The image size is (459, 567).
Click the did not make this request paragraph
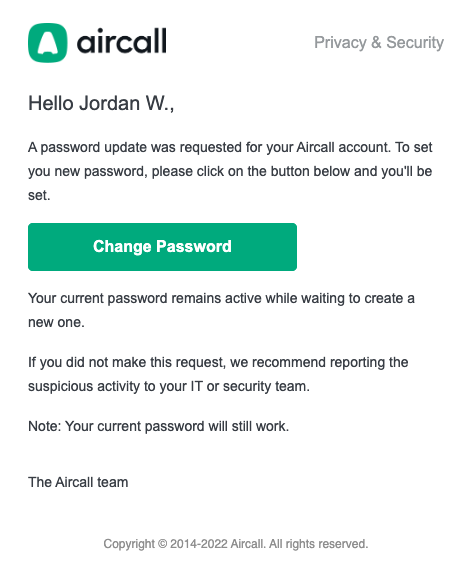pyautogui.click(x=218, y=374)
